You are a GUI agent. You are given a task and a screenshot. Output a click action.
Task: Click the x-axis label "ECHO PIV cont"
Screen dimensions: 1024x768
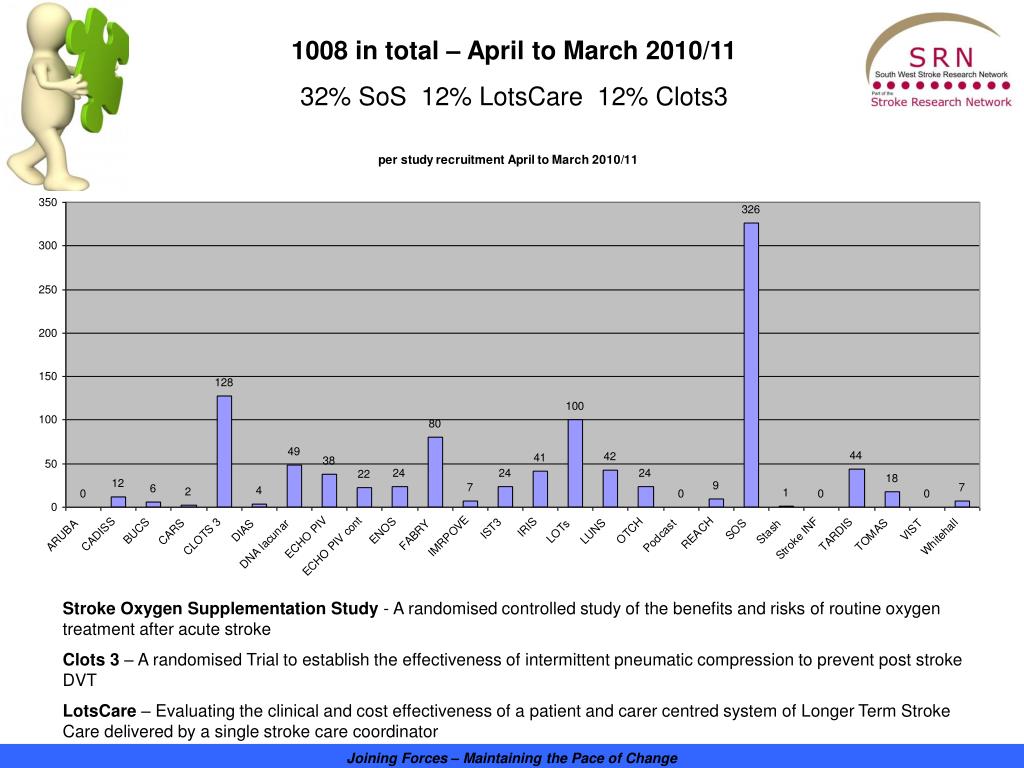click(x=332, y=547)
